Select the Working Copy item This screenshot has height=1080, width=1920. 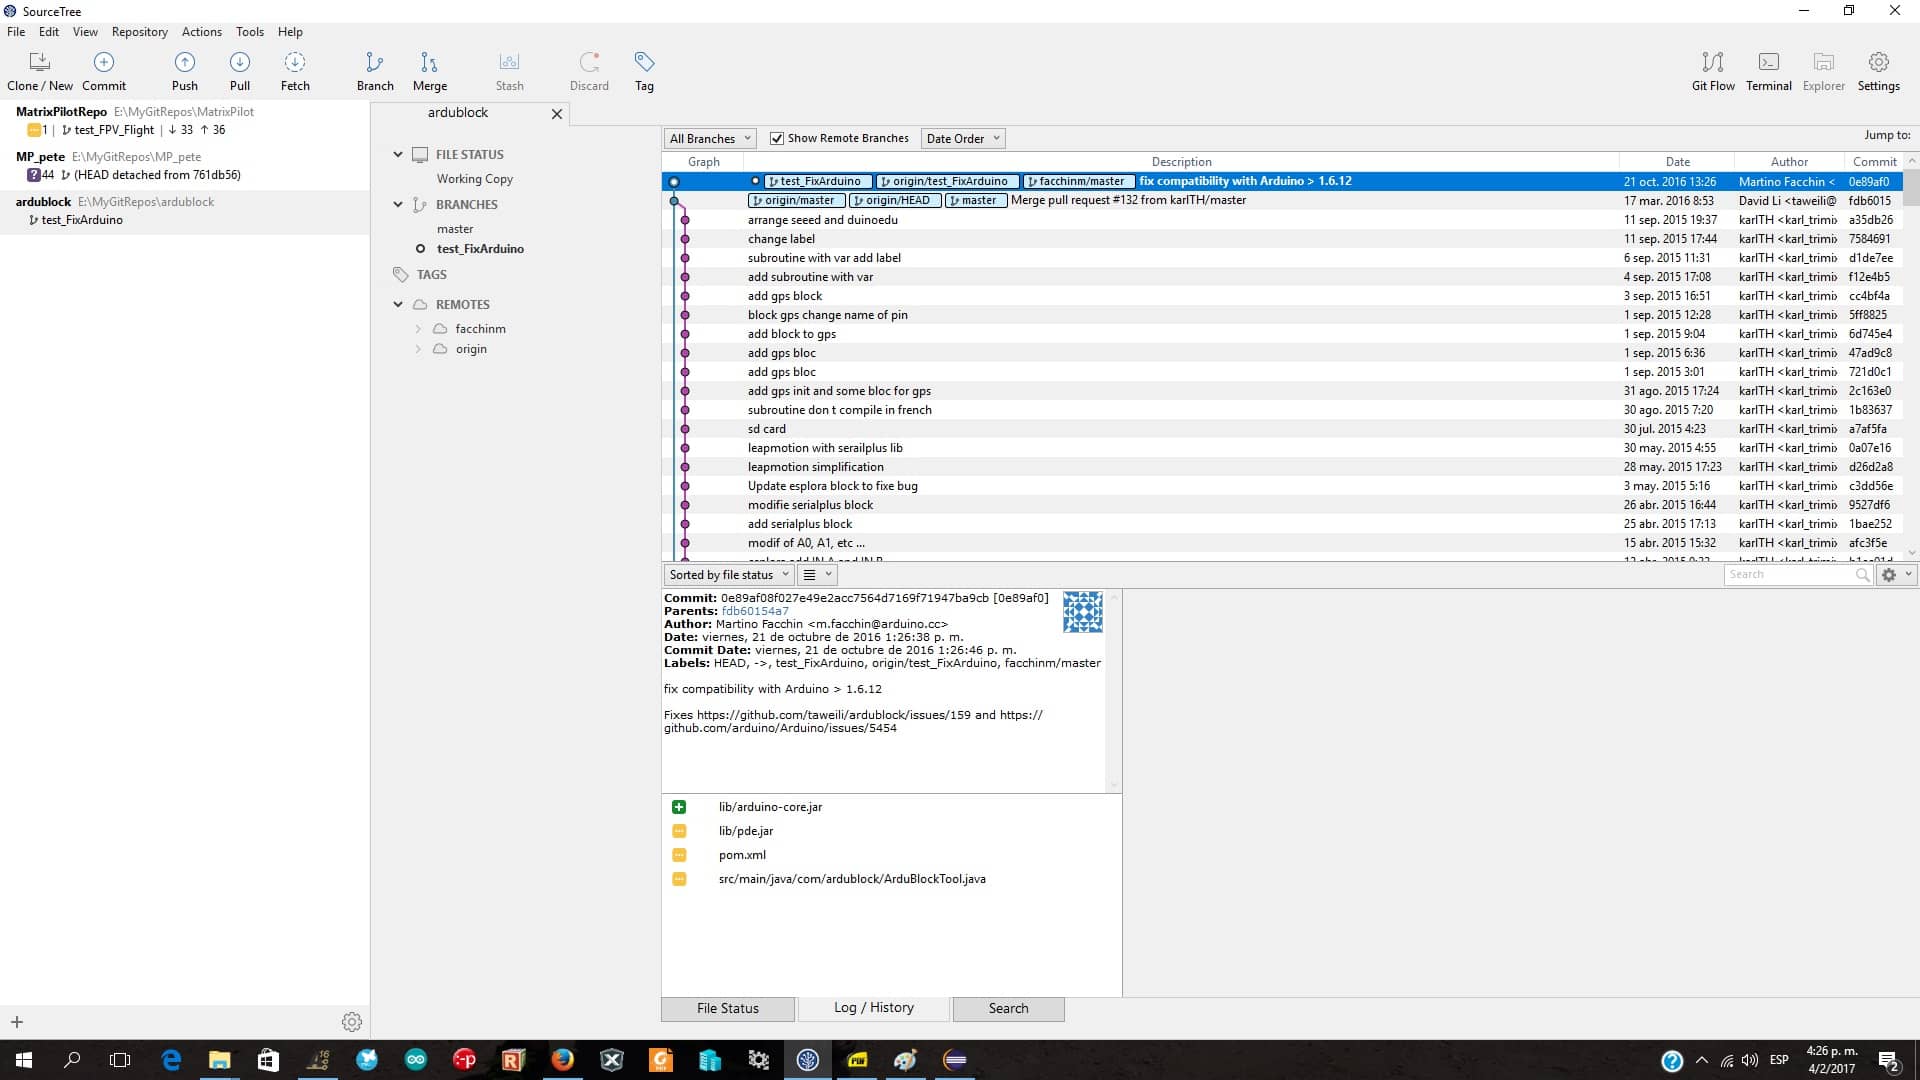(x=475, y=179)
